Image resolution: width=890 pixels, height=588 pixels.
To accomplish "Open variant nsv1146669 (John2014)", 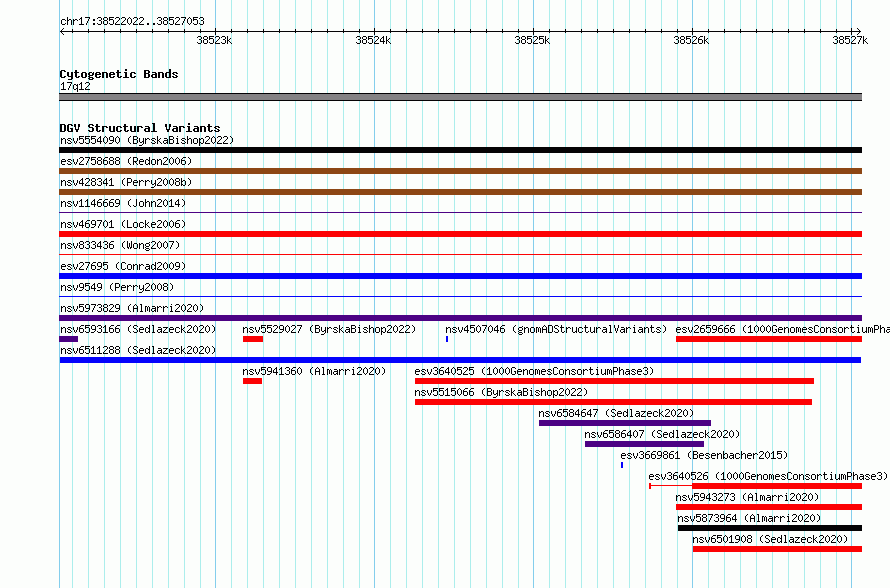I will coord(123,203).
